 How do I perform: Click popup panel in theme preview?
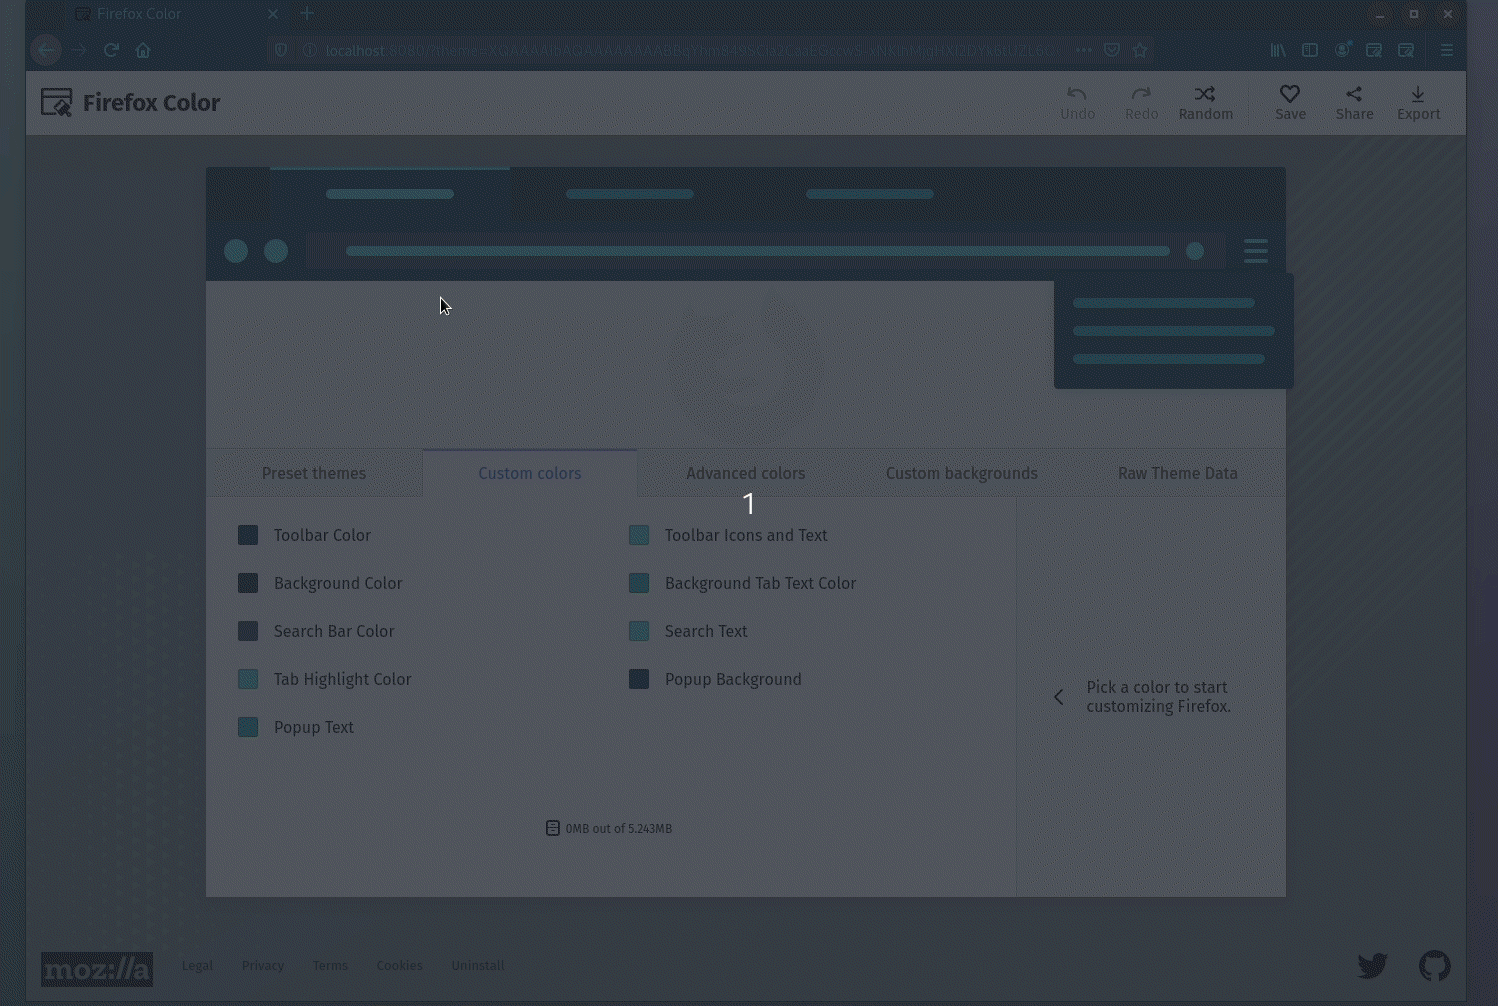[x=1174, y=331]
